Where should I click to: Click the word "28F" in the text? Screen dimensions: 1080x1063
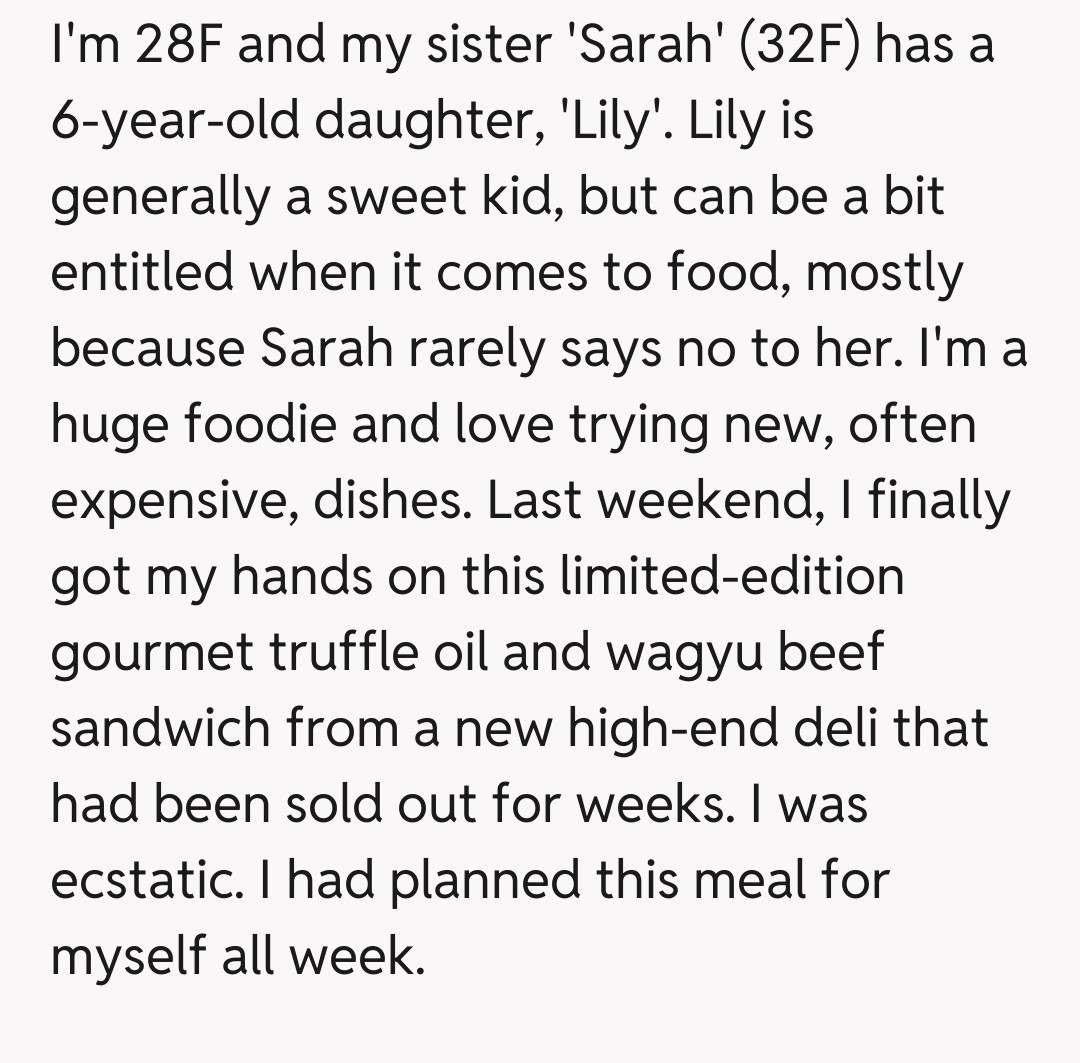coord(177,48)
